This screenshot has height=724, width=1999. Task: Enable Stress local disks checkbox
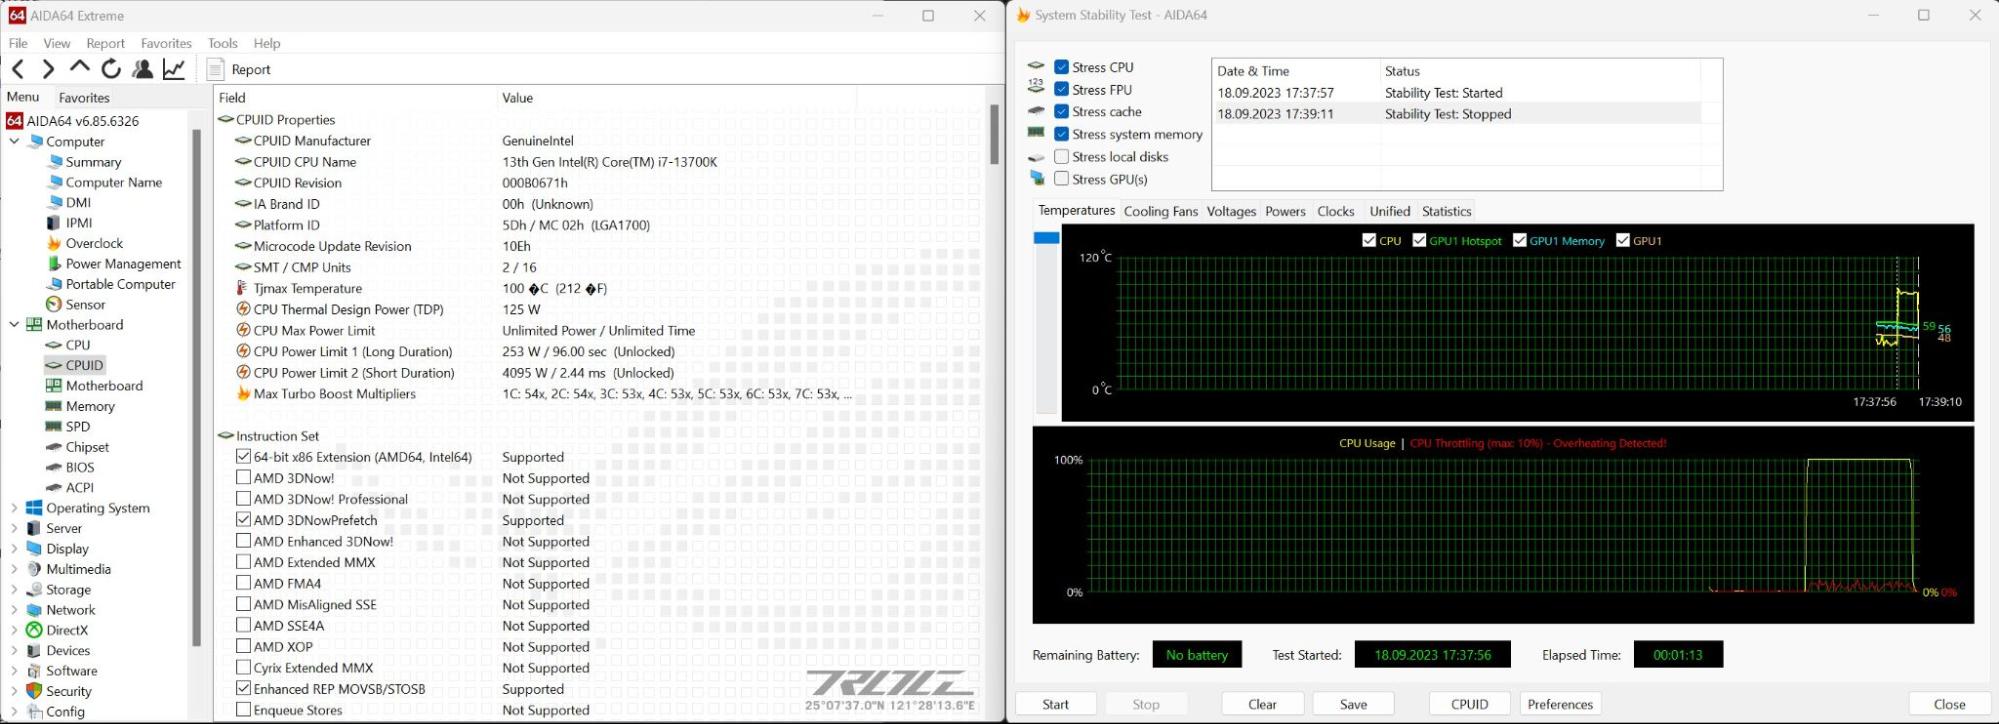[1061, 156]
